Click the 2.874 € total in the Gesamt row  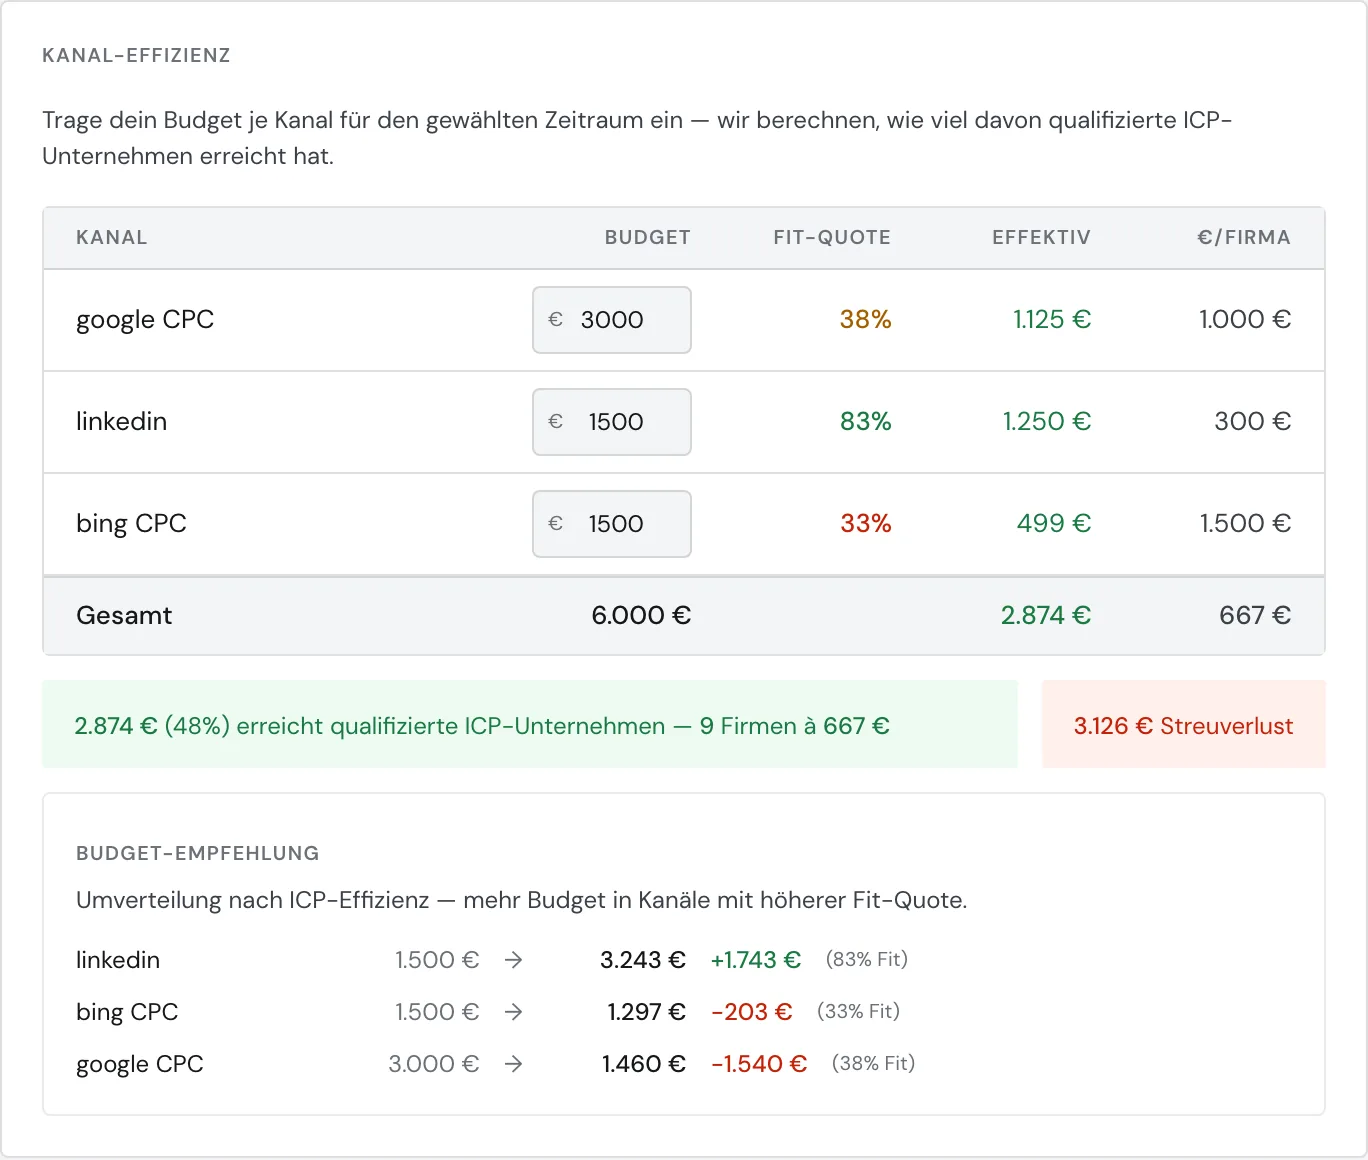point(1046,616)
